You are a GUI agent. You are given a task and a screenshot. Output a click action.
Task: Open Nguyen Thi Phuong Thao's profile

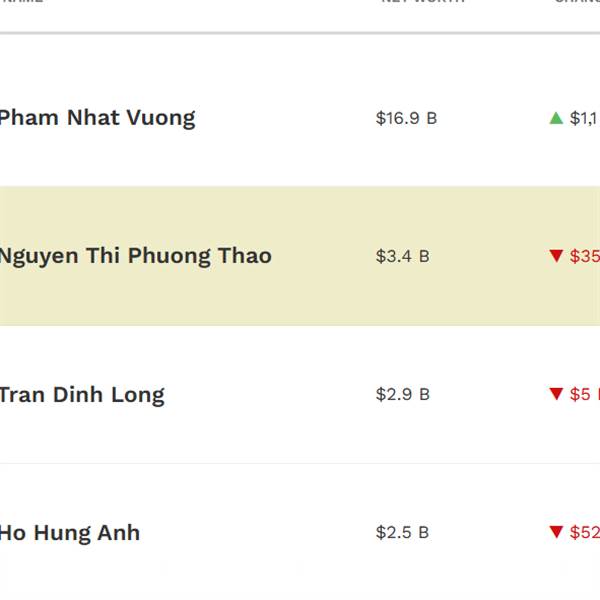click(134, 256)
